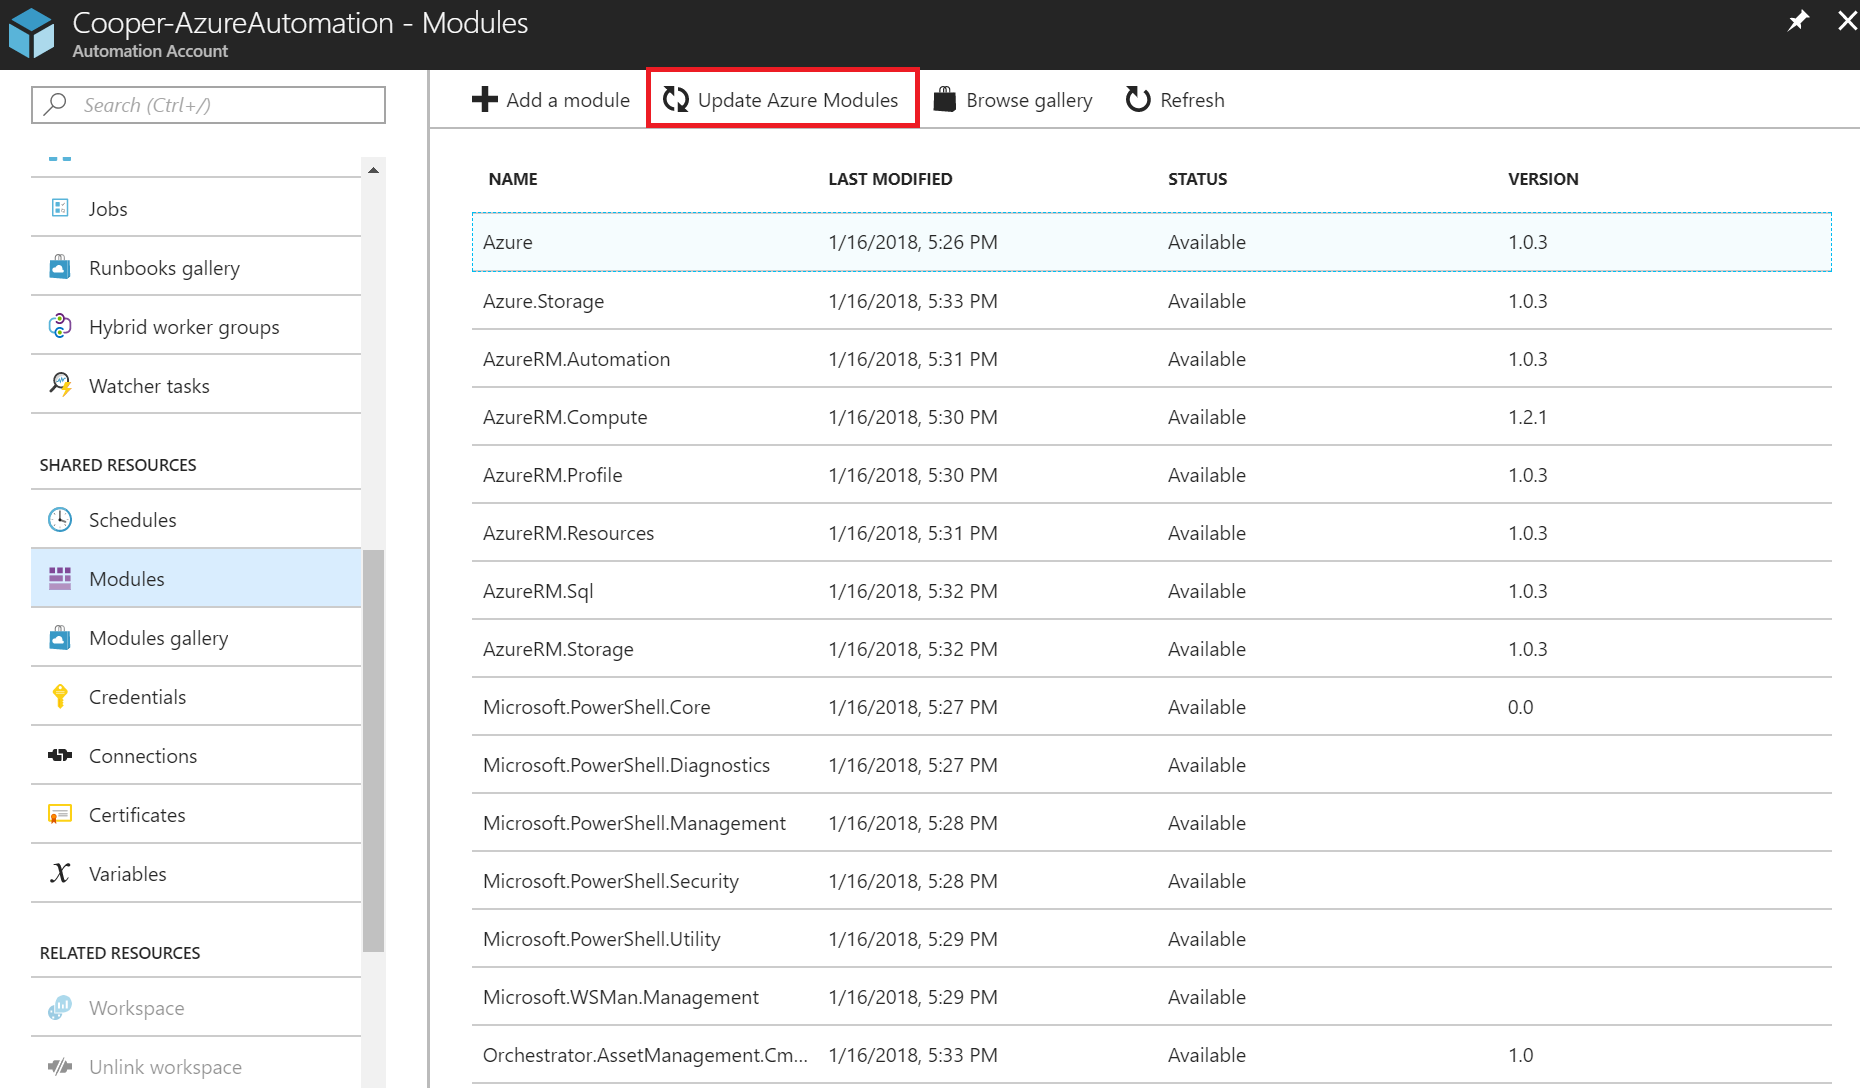Click the Refresh button
1860x1088 pixels.
pyautogui.click(x=1175, y=99)
